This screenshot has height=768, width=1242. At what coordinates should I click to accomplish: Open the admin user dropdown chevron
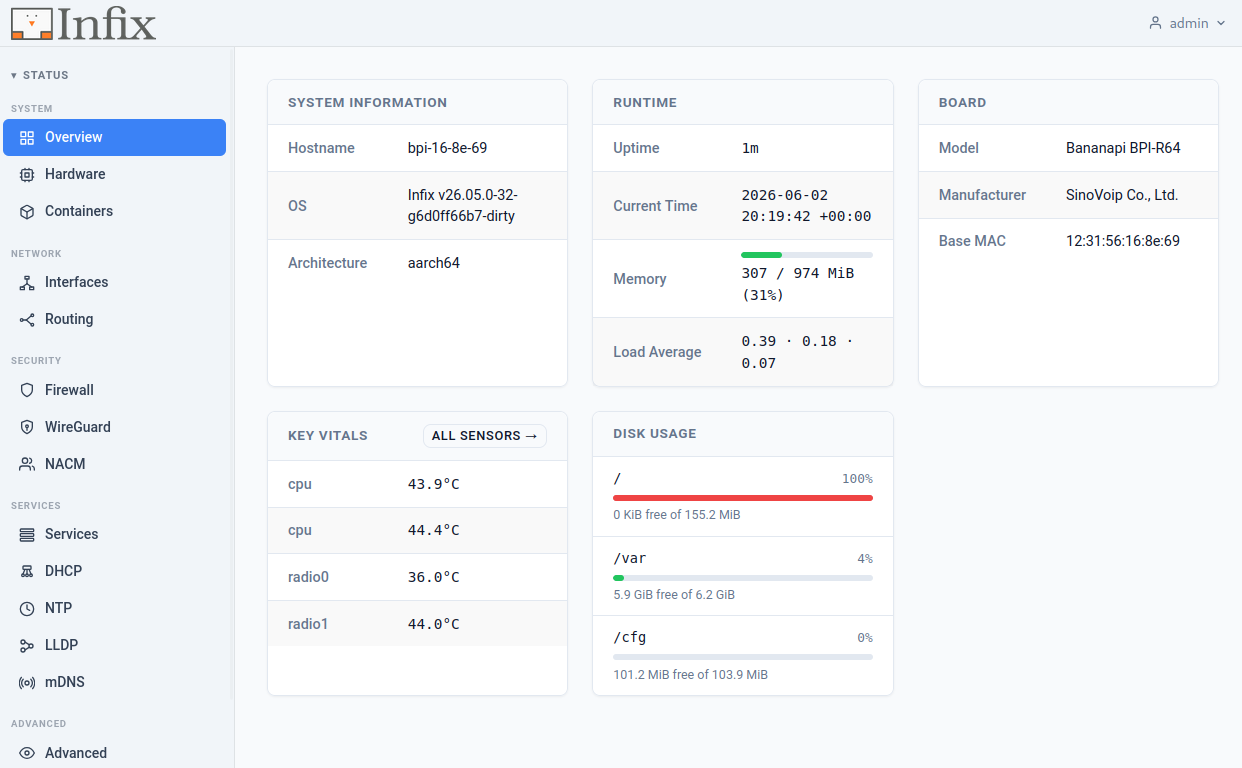pos(1220,23)
